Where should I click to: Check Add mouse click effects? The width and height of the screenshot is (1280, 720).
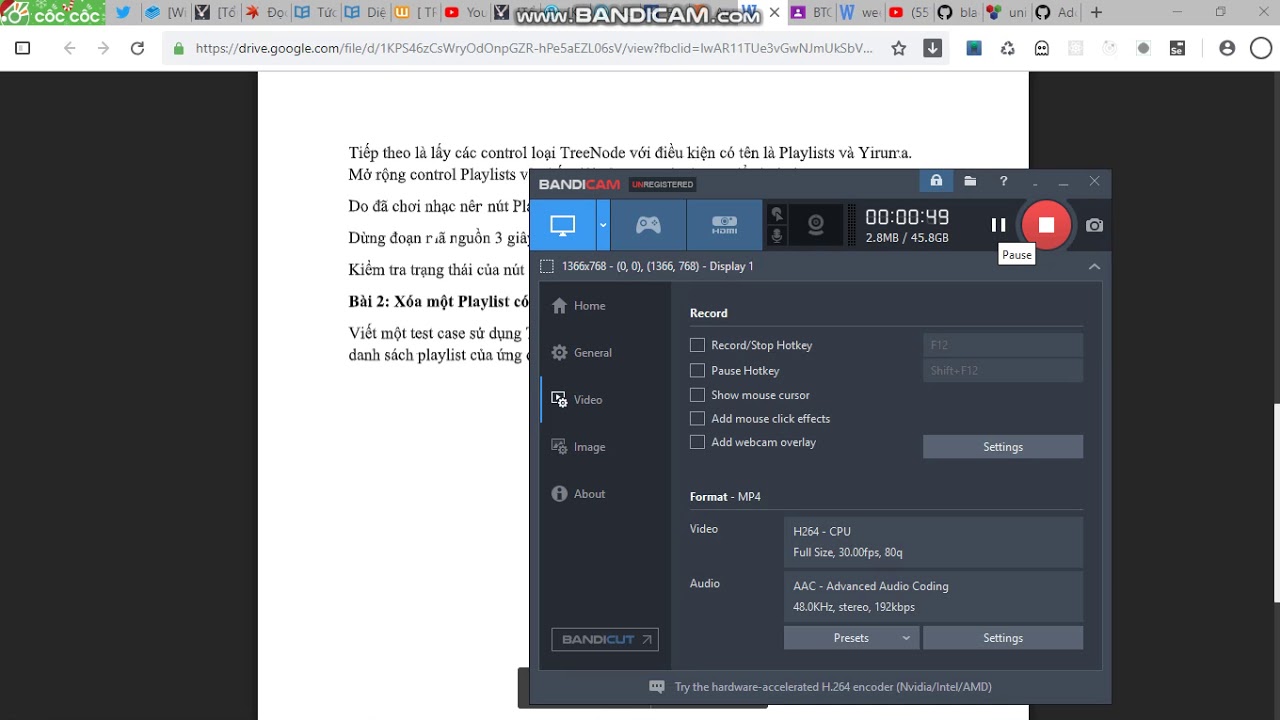click(698, 418)
